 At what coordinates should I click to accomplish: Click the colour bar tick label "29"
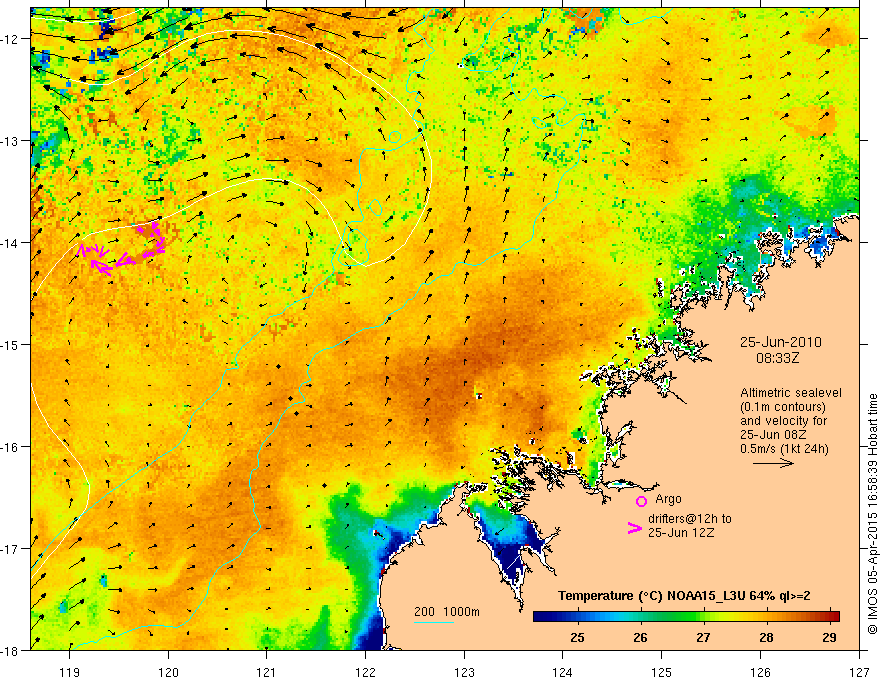[x=829, y=637]
